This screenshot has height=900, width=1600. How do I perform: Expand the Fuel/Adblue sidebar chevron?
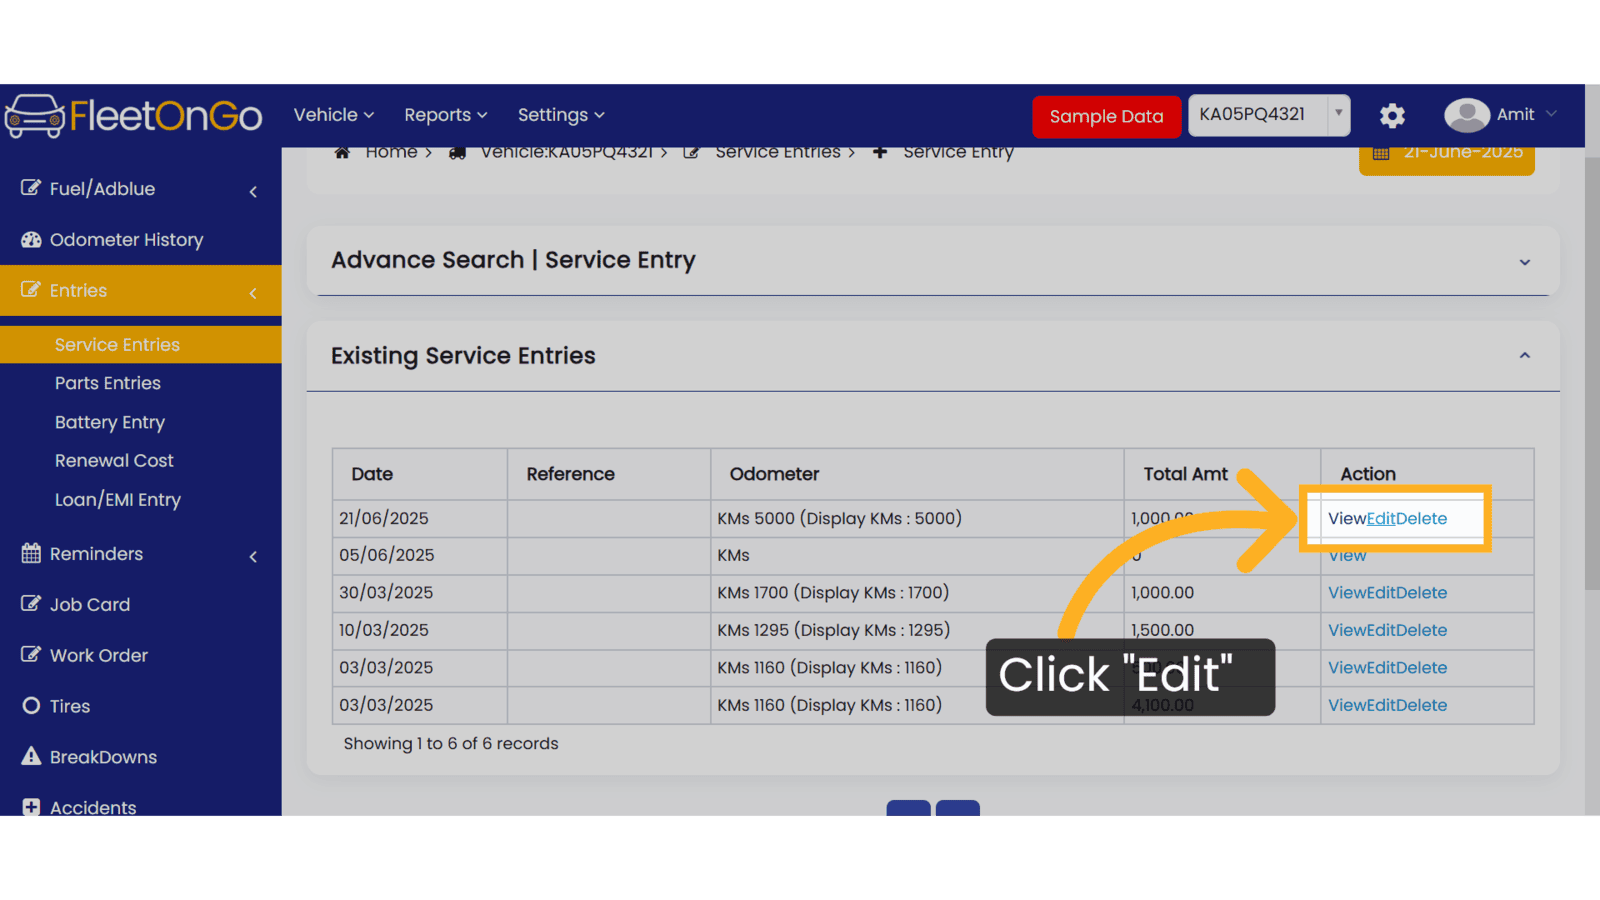(253, 191)
